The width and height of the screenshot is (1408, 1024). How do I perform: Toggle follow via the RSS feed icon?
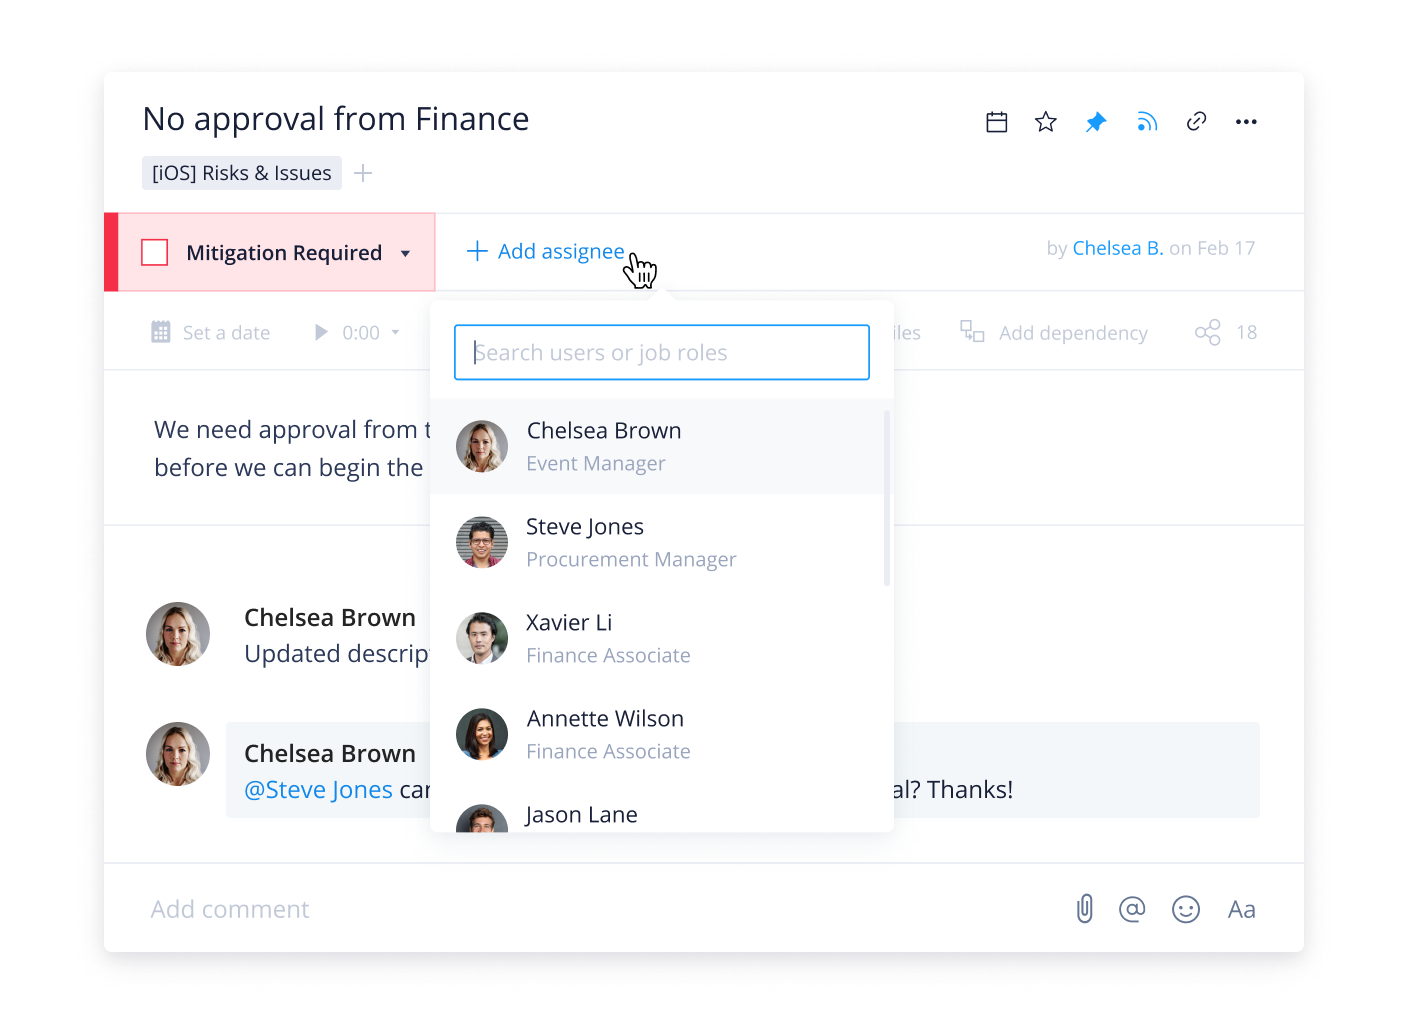(x=1146, y=122)
